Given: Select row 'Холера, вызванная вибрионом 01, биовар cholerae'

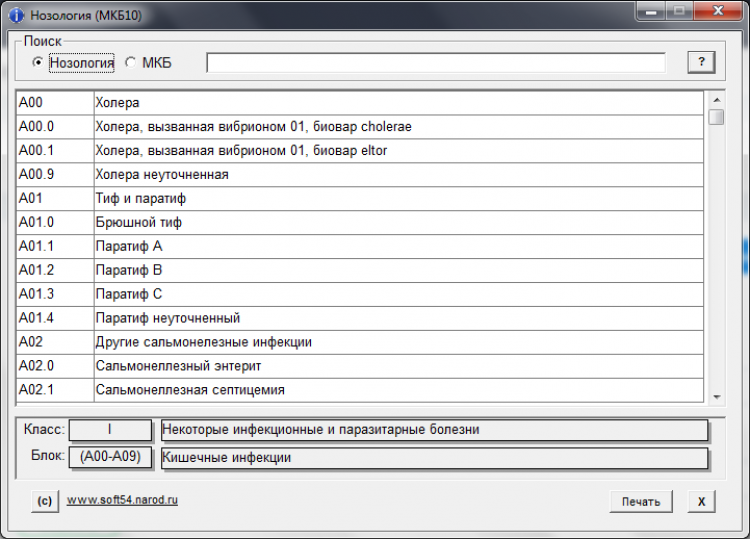Looking at the screenshot, I should (x=360, y=127).
